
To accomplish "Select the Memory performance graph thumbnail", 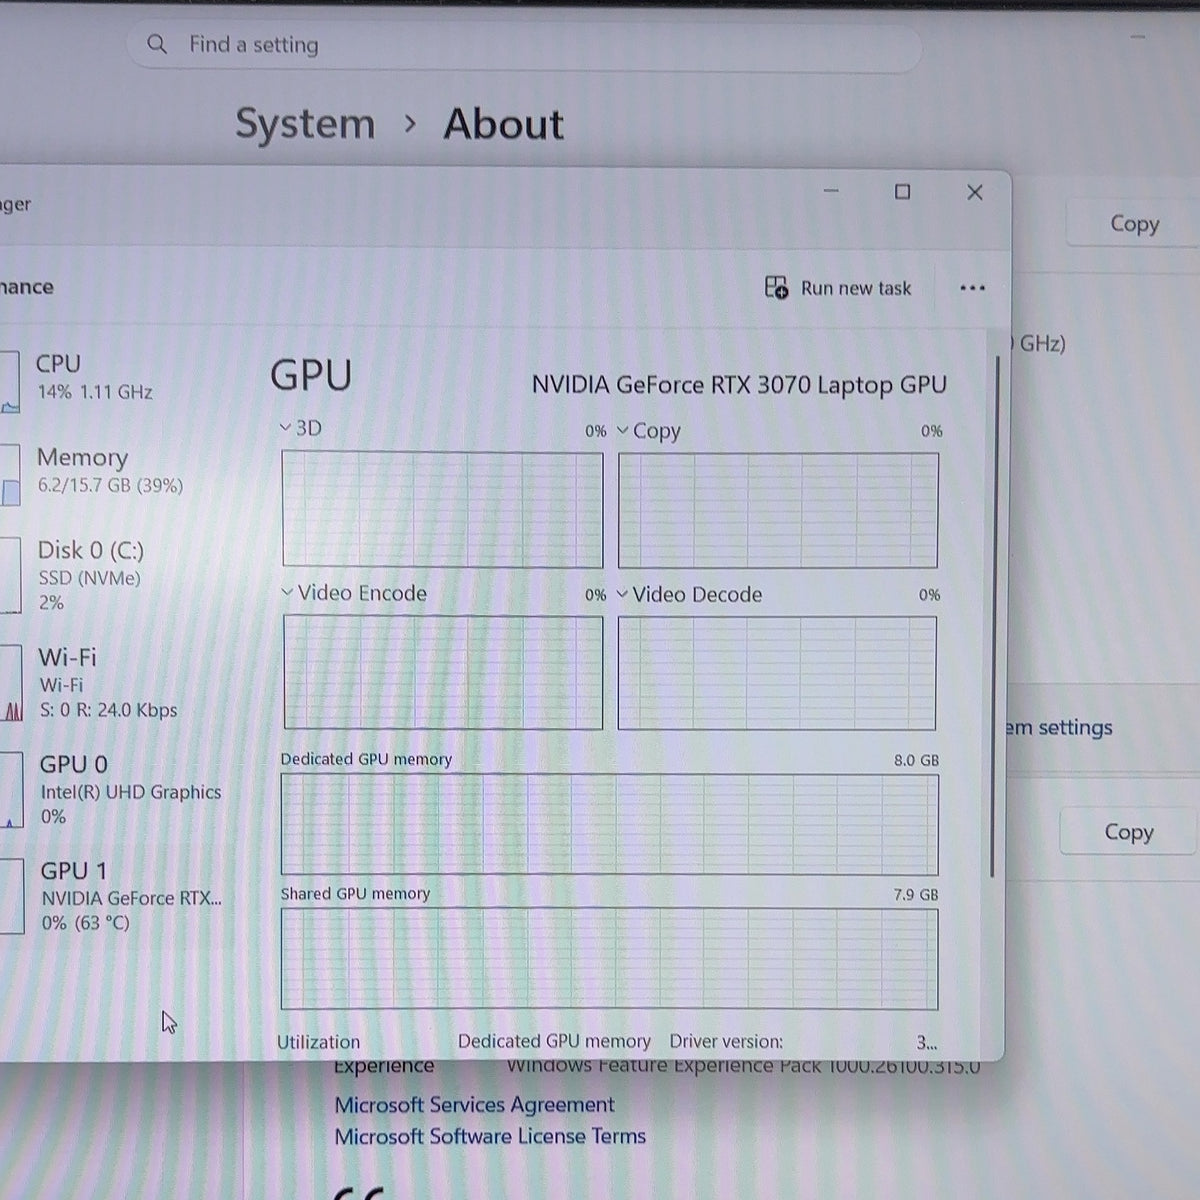I will pos(9,475).
